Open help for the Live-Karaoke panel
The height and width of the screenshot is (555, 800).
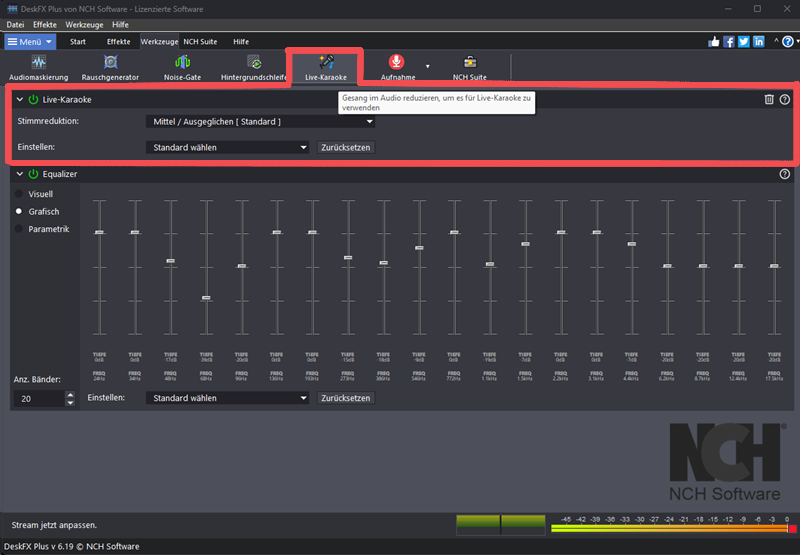(785, 99)
